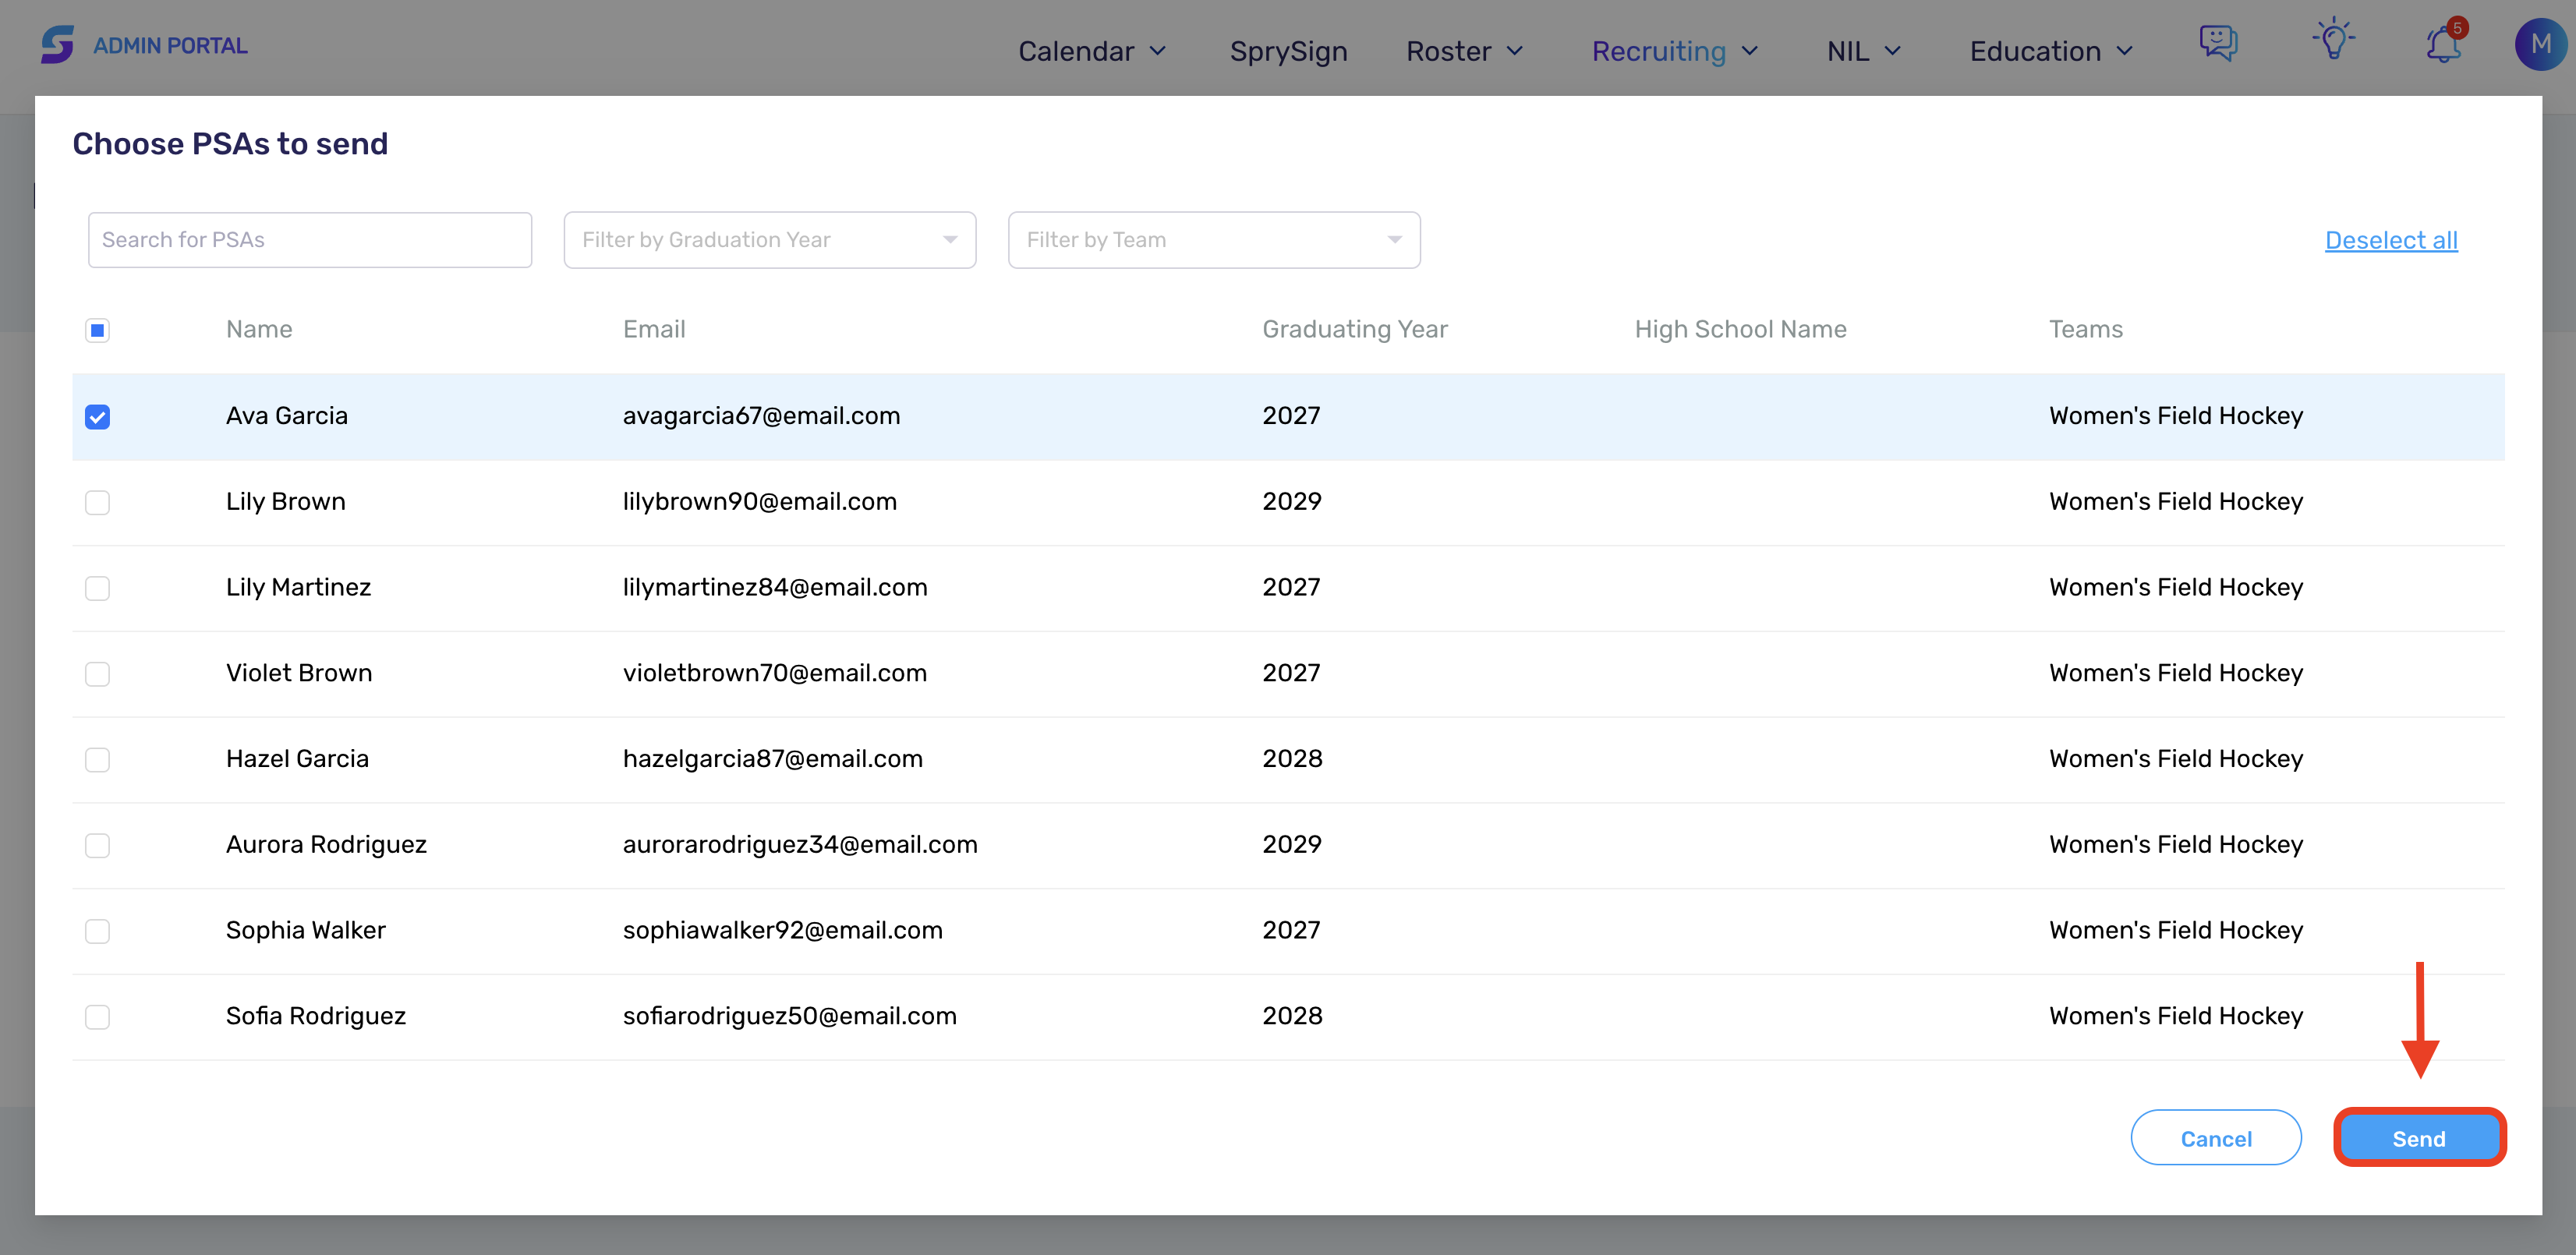Check Hazel Garcia's checkbox

(x=97, y=760)
